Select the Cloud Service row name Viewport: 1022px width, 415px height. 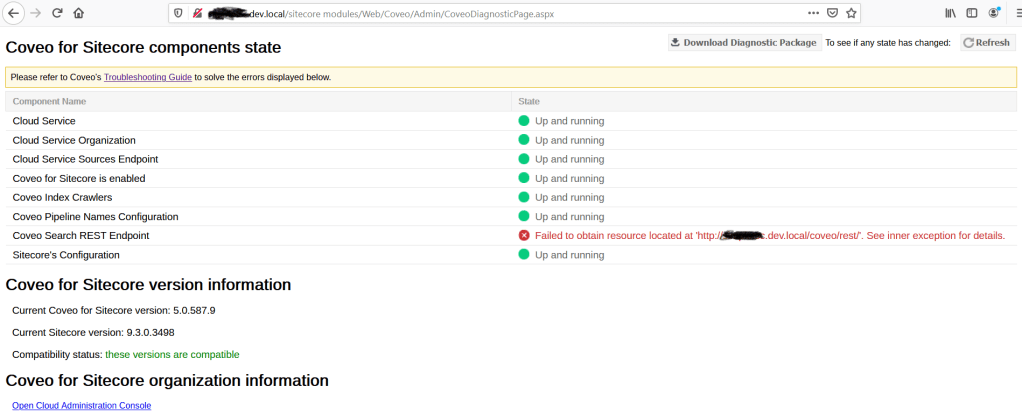(44, 121)
